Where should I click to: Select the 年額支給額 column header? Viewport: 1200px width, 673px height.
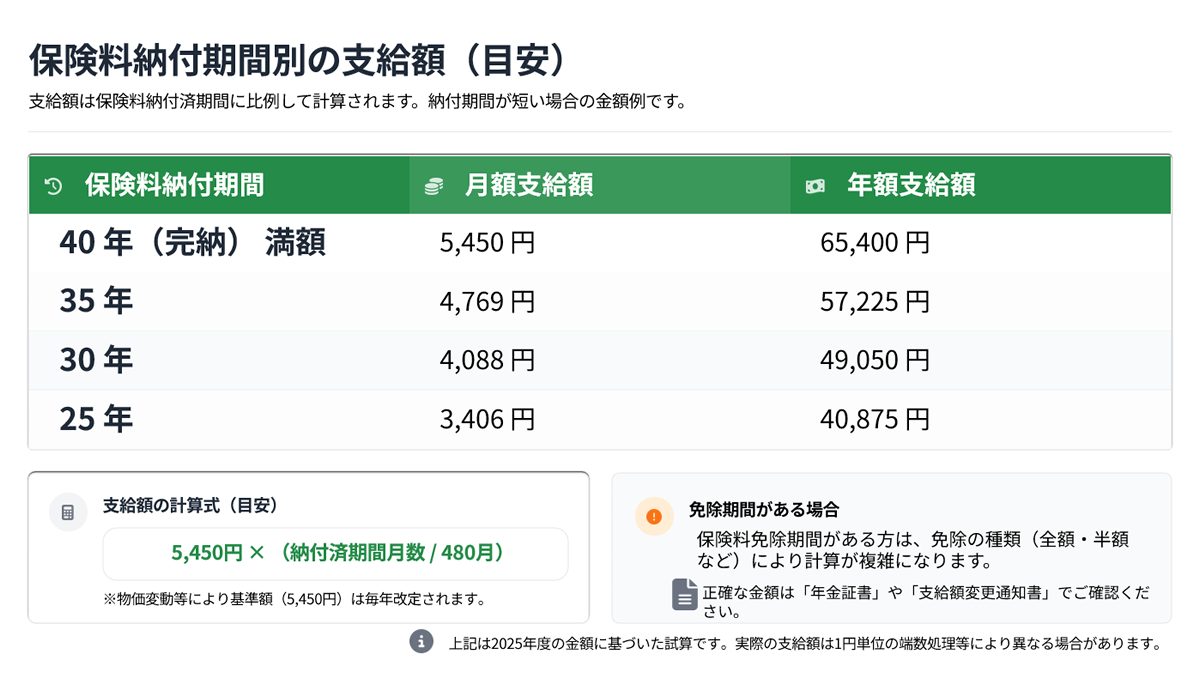911,185
